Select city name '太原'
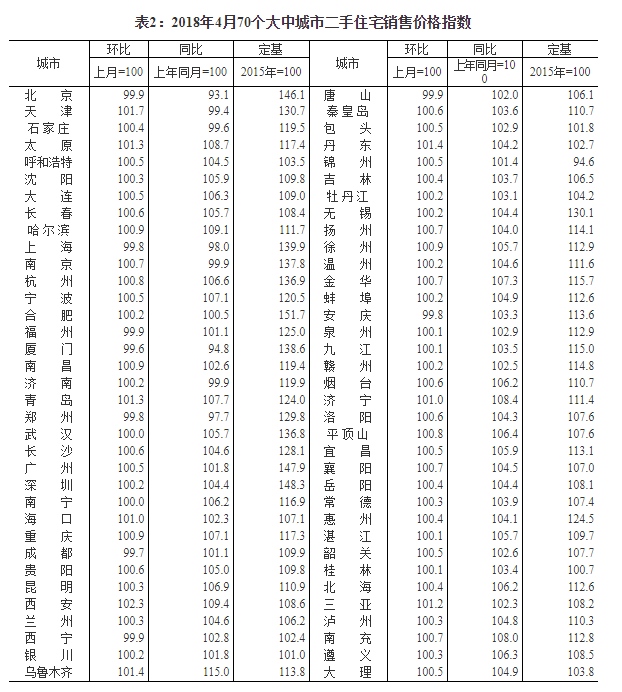The image size is (622, 692). [x=49, y=145]
